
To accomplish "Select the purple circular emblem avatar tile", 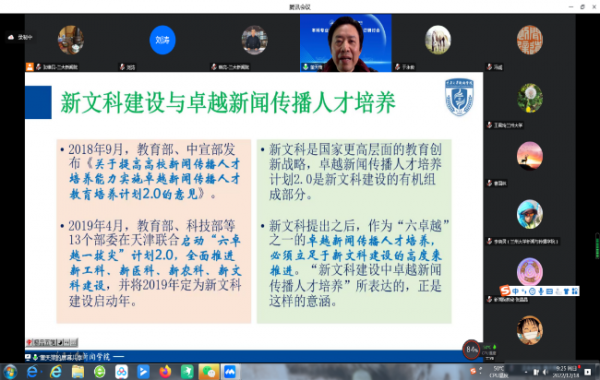I will 530,272.
